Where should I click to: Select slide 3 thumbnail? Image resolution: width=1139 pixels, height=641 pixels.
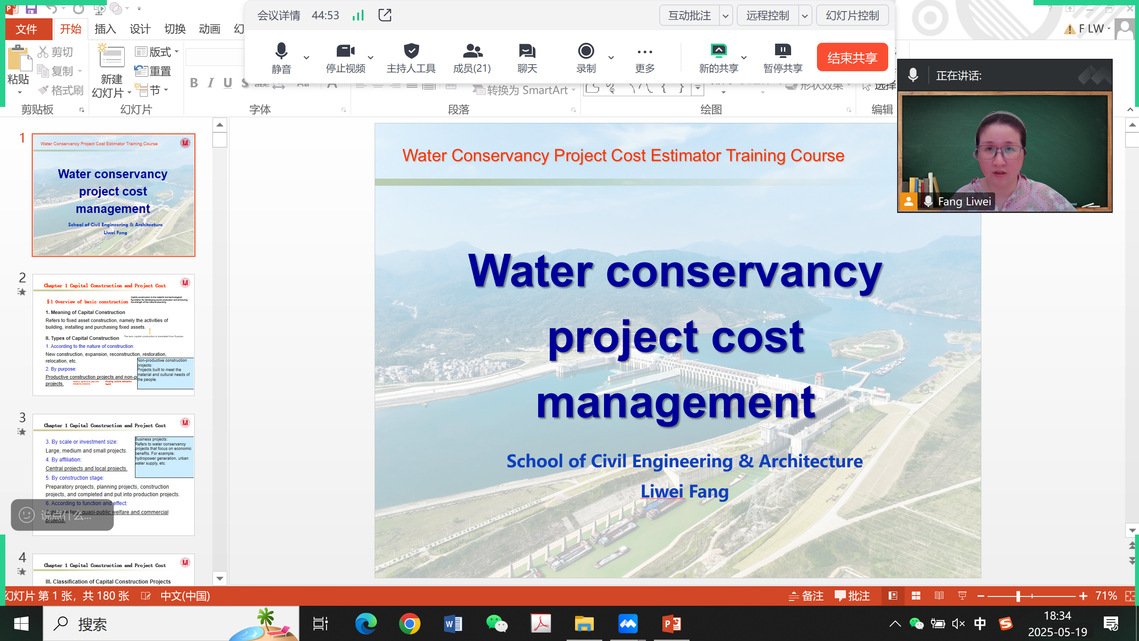pyautogui.click(x=113, y=475)
